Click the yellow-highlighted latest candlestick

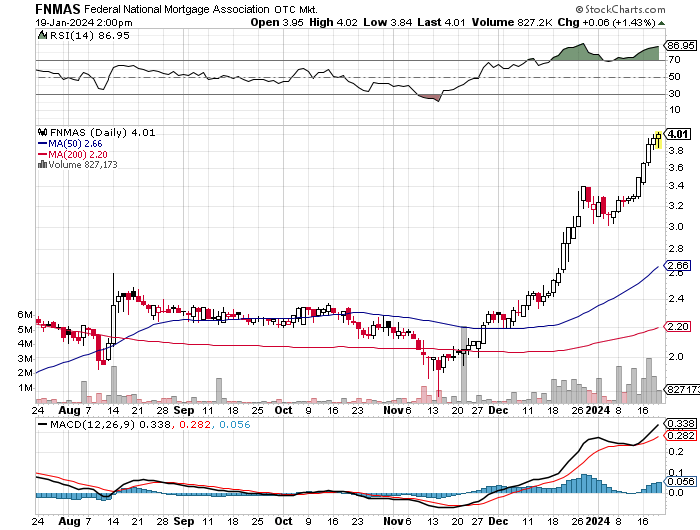(658, 139)
